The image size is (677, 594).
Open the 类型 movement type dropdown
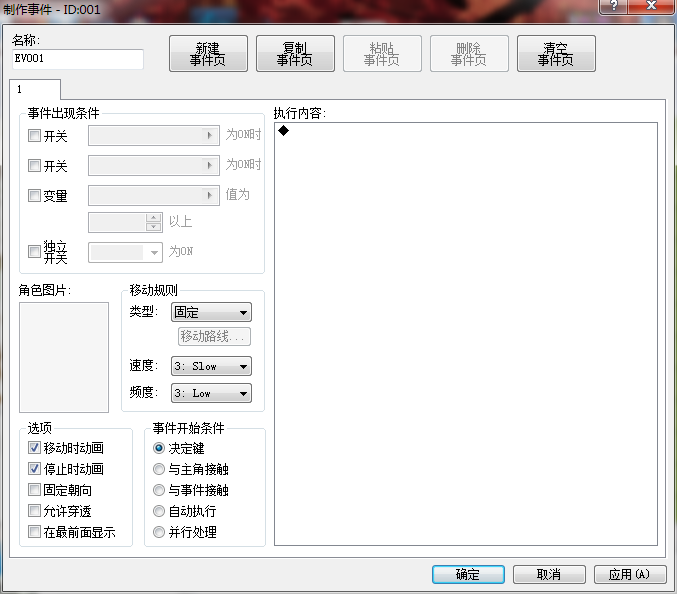212,312
